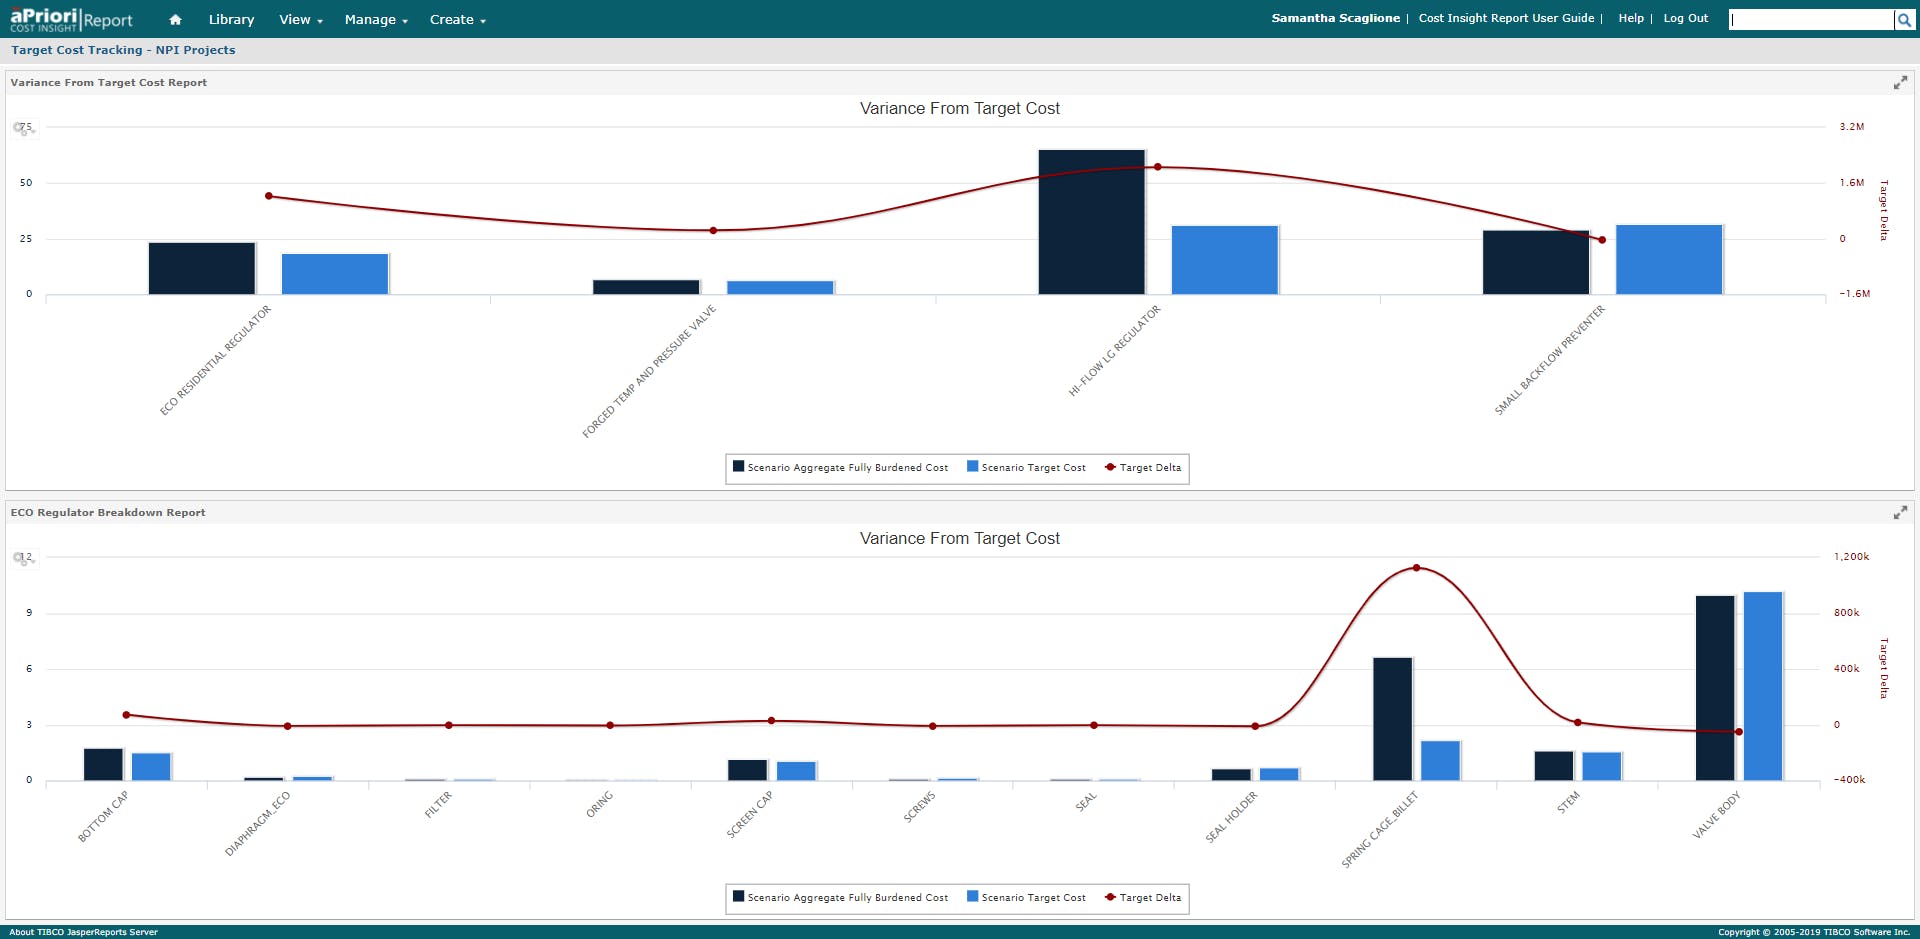The width and height of the screenshot is (1920, 939).
Task: Open the Help link
Action: 1631,18
